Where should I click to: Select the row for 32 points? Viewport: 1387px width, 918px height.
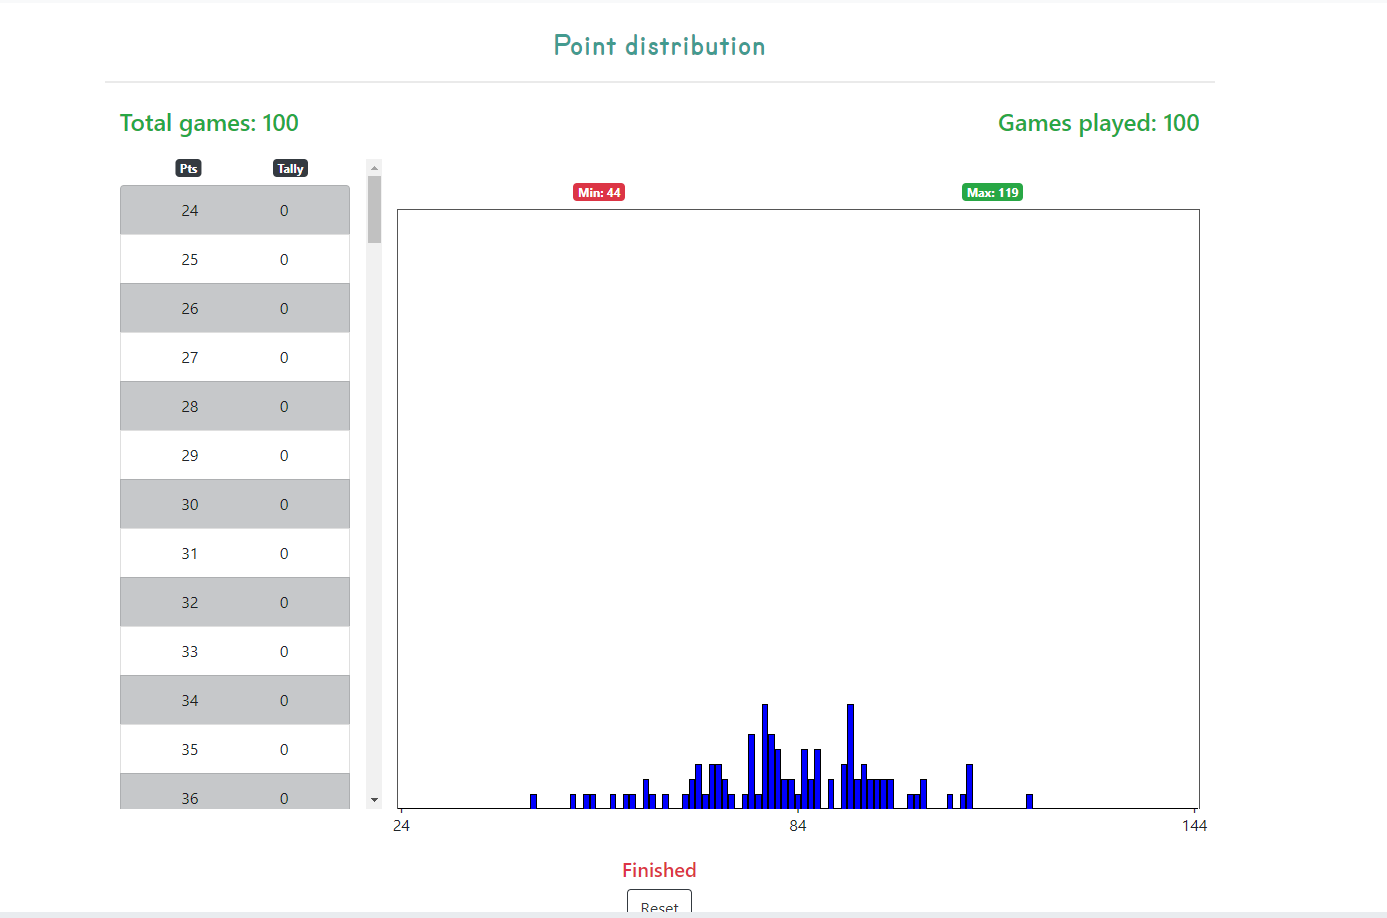point(235,602)
